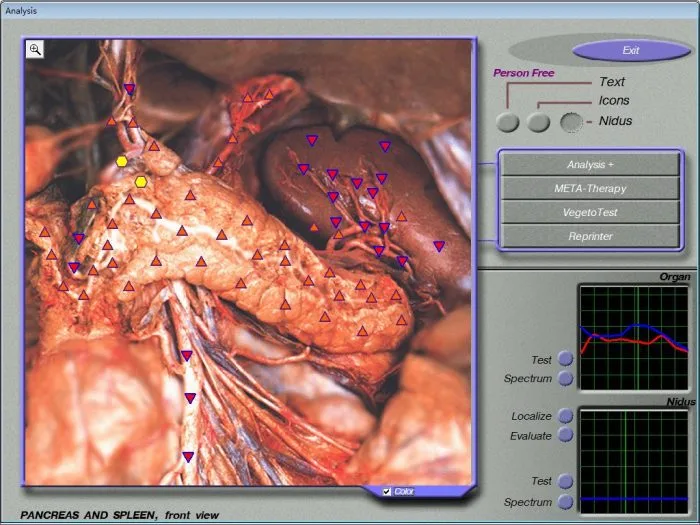The height and width of the screenshot is (525, 700).
Task: Open META-Therapy
Action: point(590,188)
